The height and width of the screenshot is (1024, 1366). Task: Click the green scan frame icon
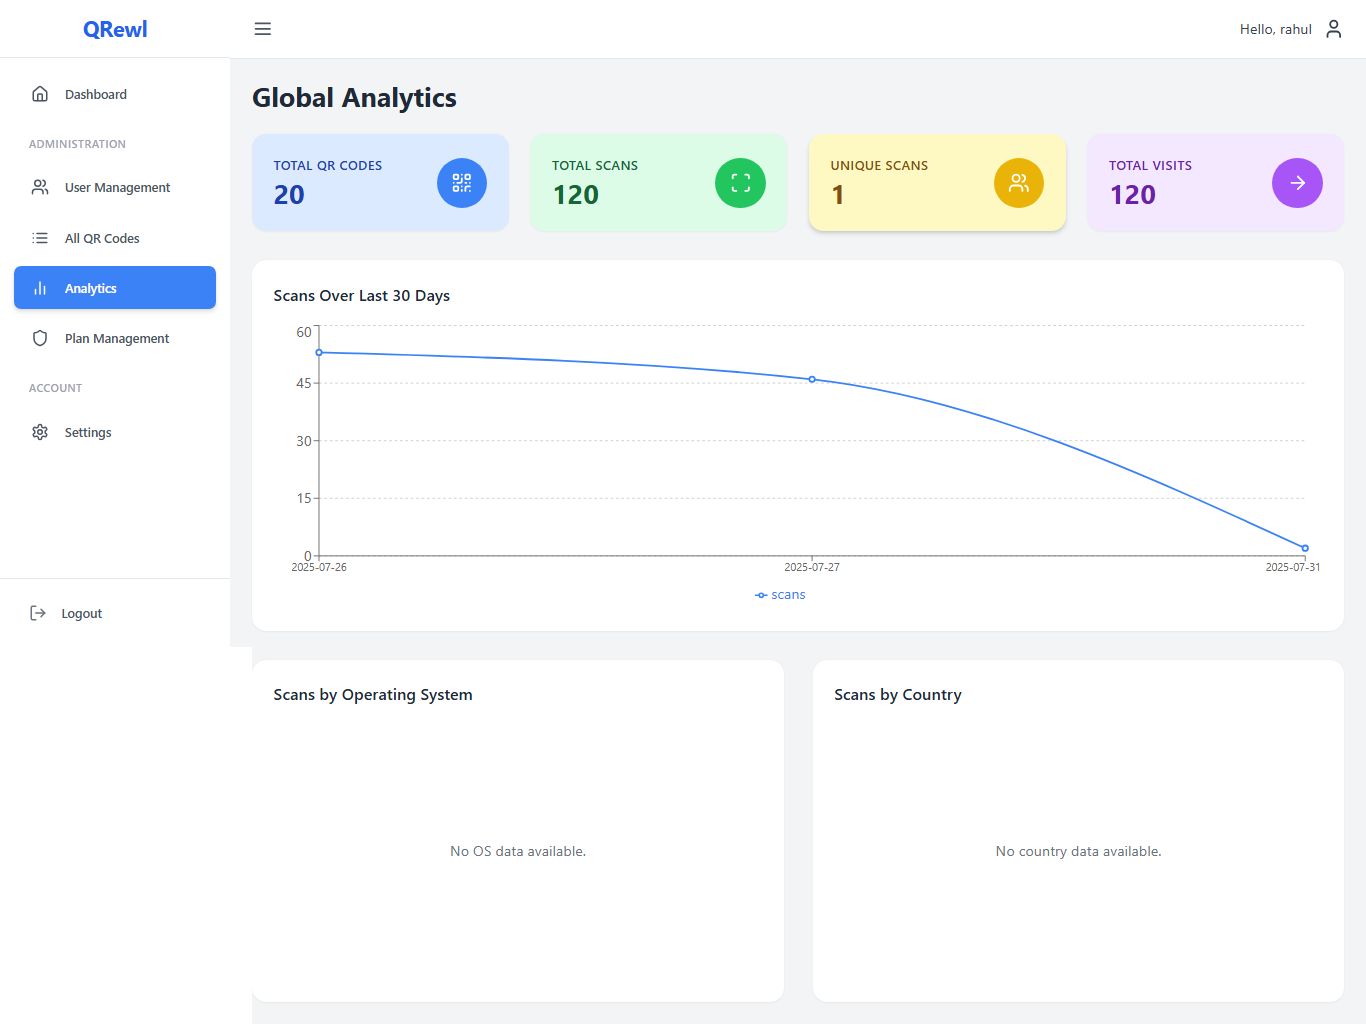(740, 183)
